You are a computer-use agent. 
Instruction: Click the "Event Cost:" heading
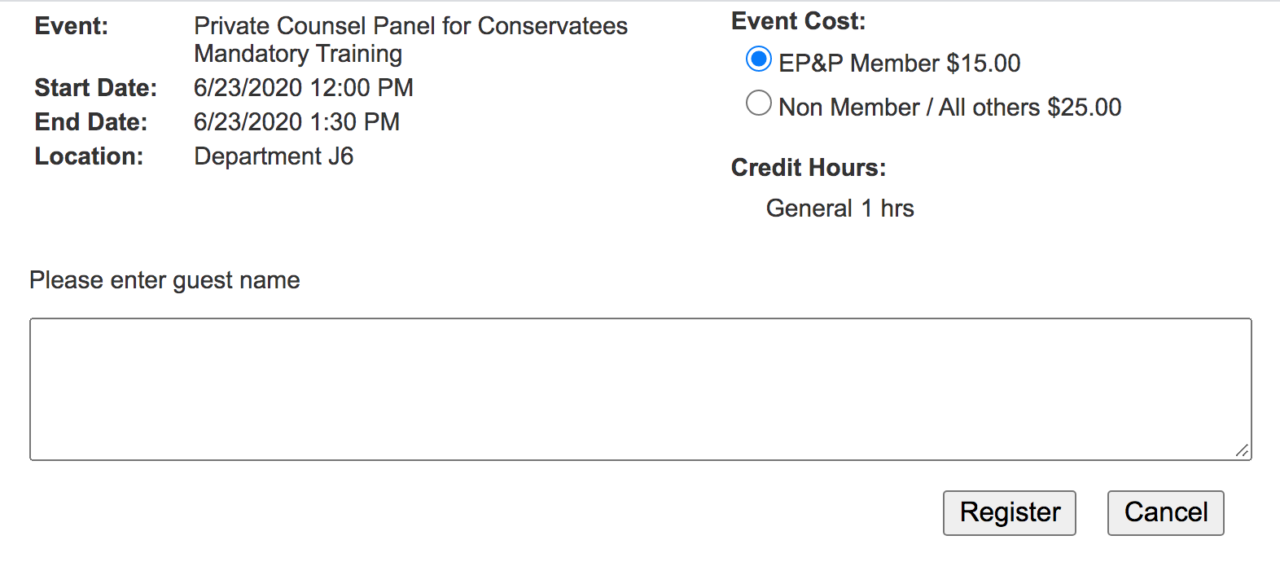[x=798, y=21]
